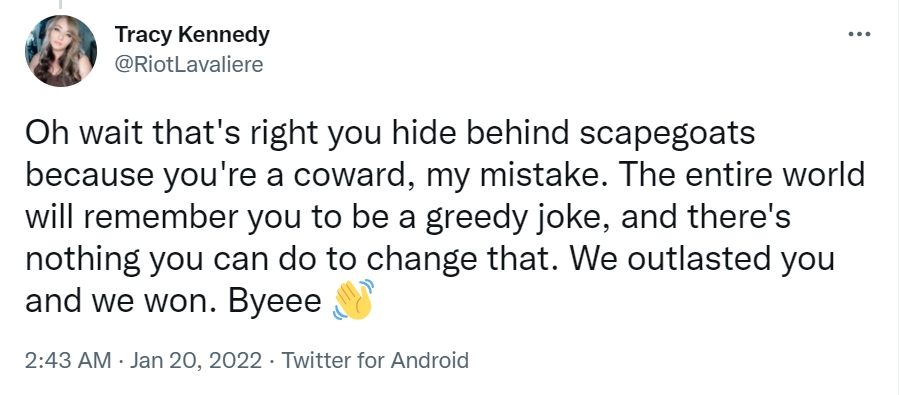Click the word "Byeee" in the tweet
Screen dimensions: 900x395
274,302
